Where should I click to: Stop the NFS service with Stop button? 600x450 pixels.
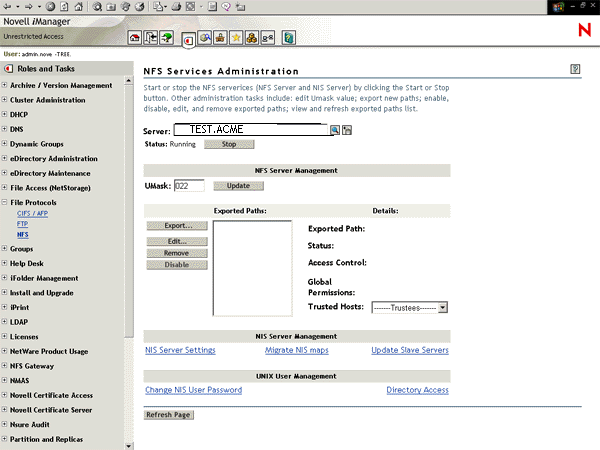(229, 144)
